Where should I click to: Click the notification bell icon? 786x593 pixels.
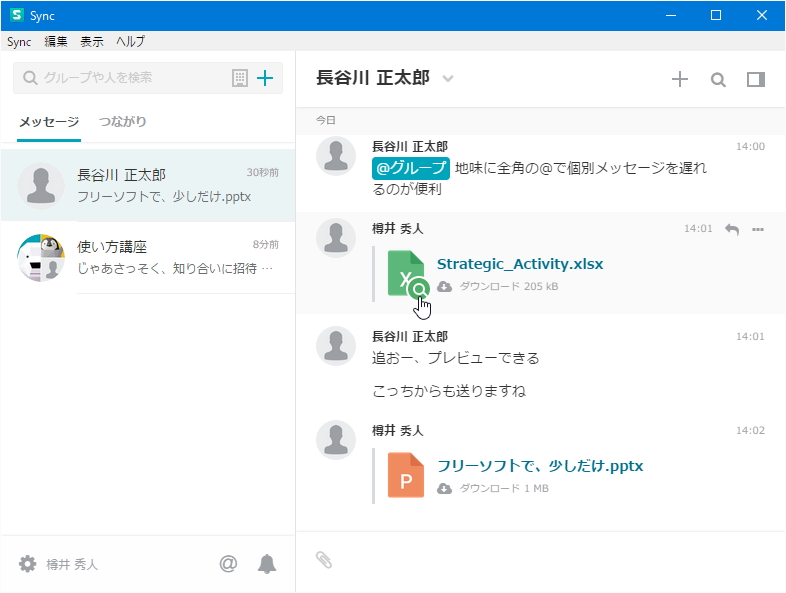coord(267,564)
